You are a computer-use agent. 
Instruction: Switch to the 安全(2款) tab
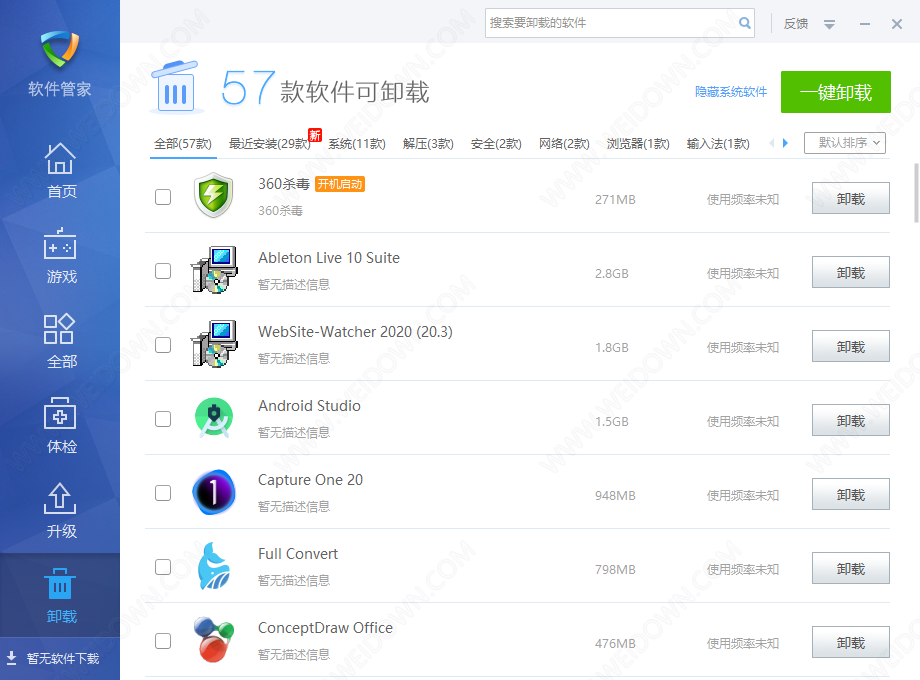tap(496, 144)
